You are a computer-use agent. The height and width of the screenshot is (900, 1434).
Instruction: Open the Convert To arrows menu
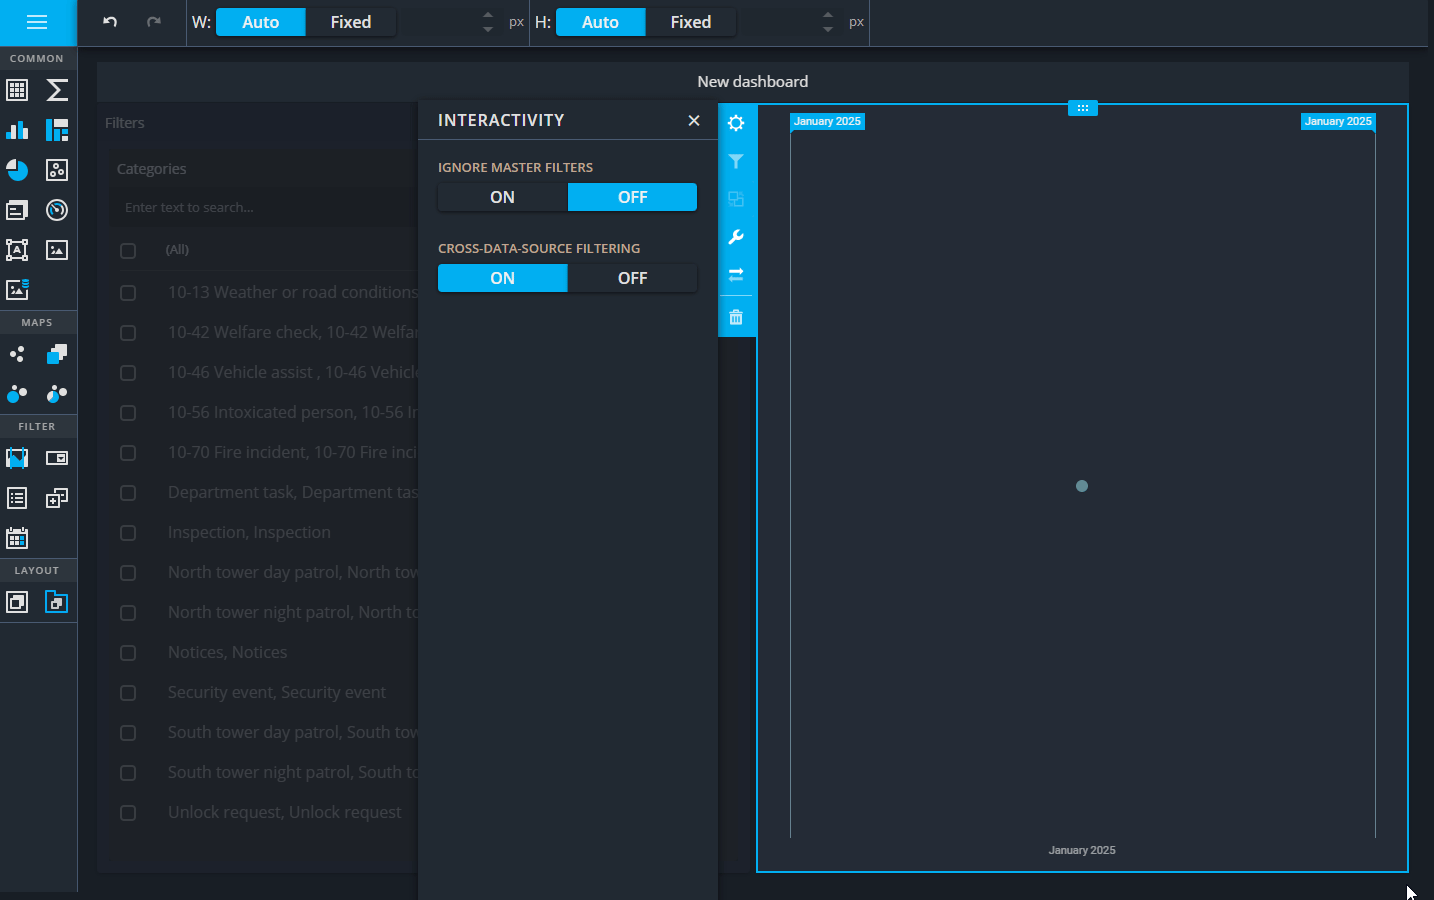click(736, 274)
